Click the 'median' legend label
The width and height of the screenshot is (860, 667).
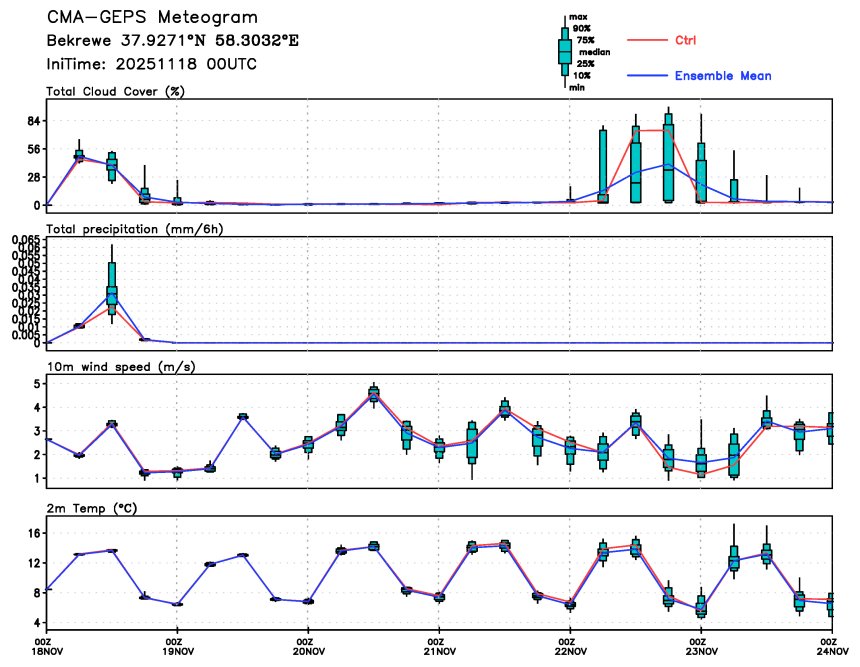tap(595, 52)
